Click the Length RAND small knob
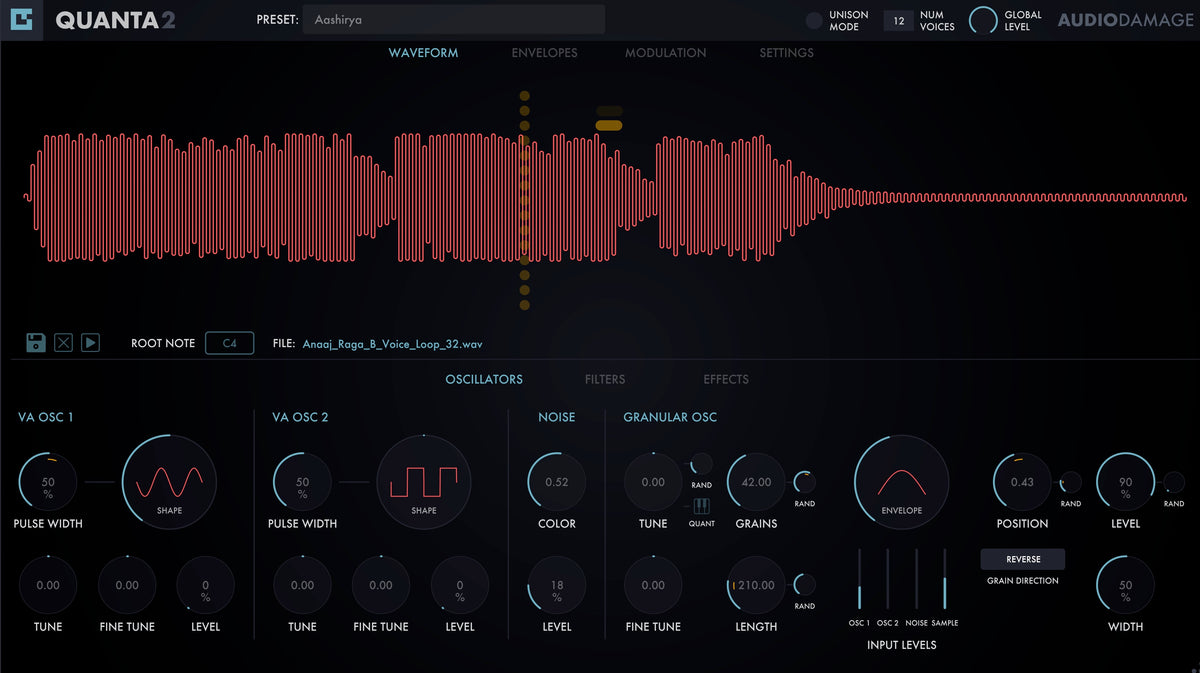The image size is (1200, 673). click(804, 585)
